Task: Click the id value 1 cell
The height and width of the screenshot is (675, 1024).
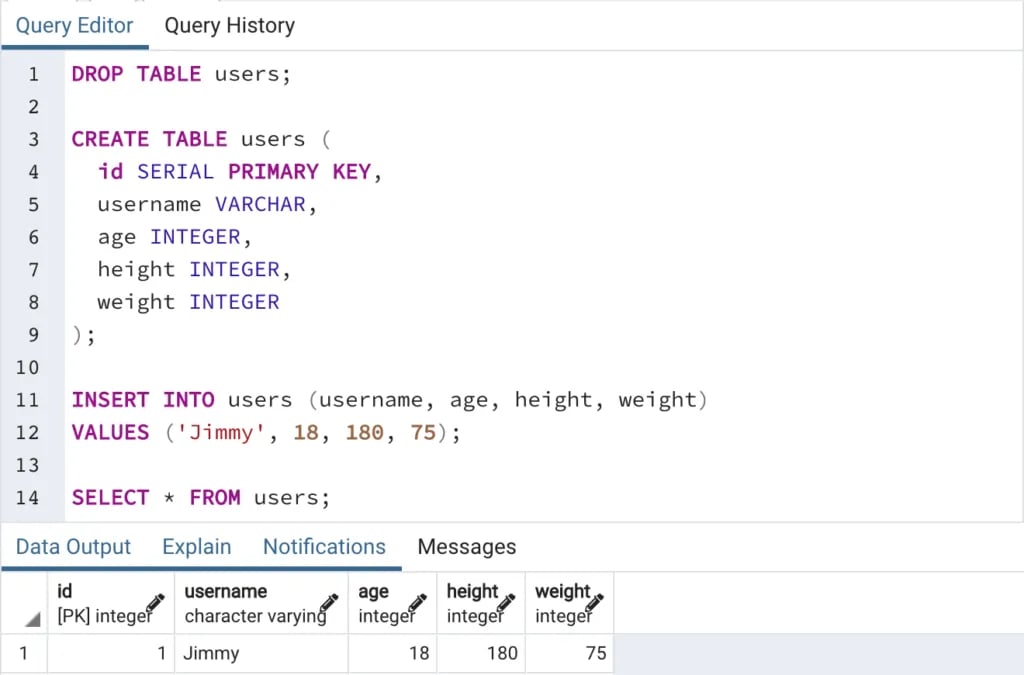Action: tap(111, 653)
